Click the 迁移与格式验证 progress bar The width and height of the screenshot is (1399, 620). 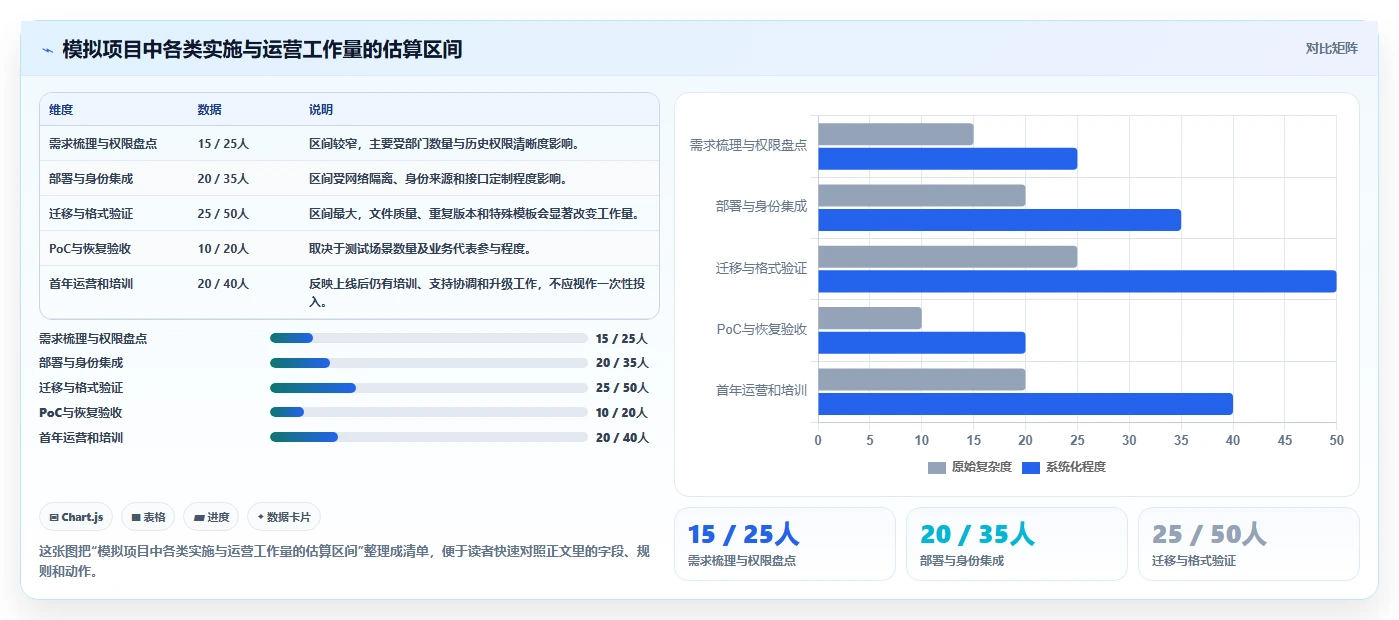point(429,388)
